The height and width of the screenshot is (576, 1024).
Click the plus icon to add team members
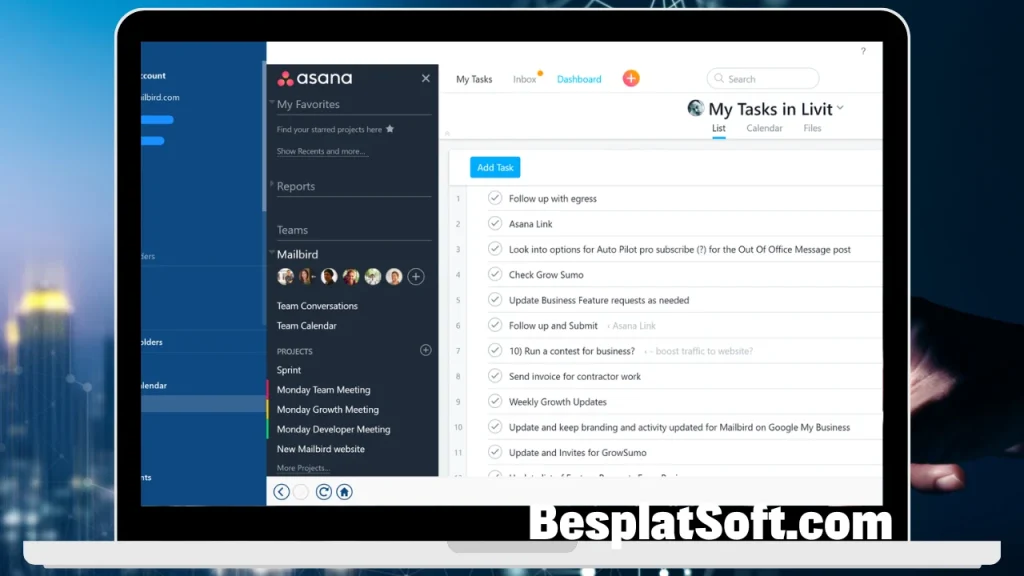pyautogui.click(x=415, y=276)
